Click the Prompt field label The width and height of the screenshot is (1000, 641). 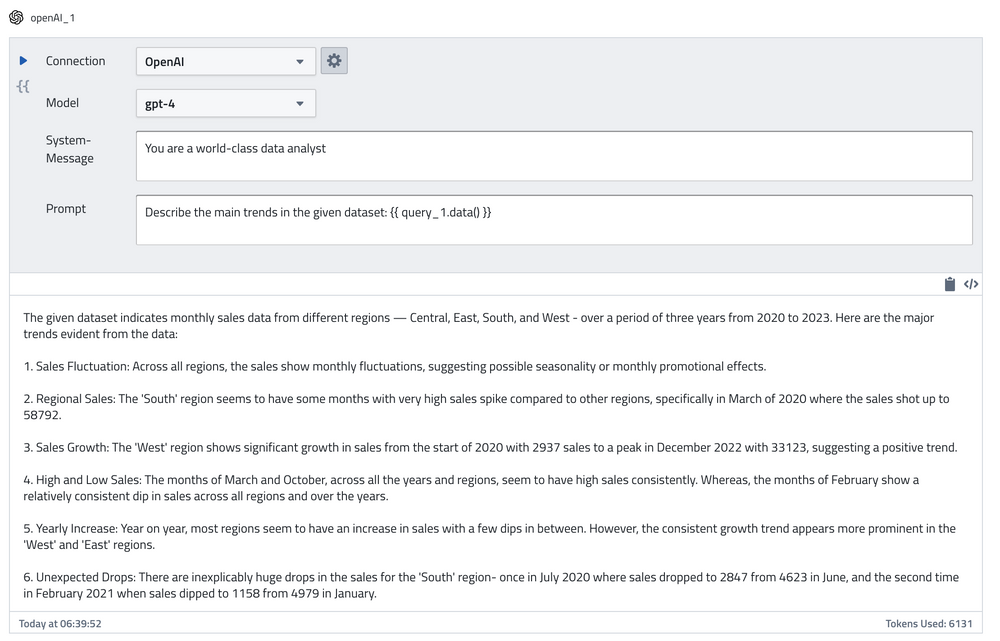click(66, 209)
